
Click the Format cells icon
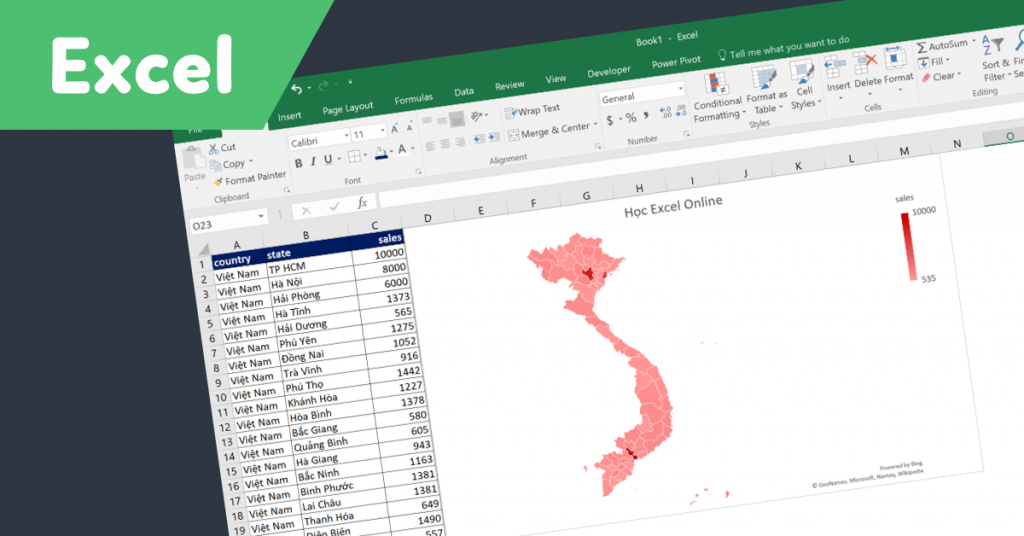(x=895, y=59)
